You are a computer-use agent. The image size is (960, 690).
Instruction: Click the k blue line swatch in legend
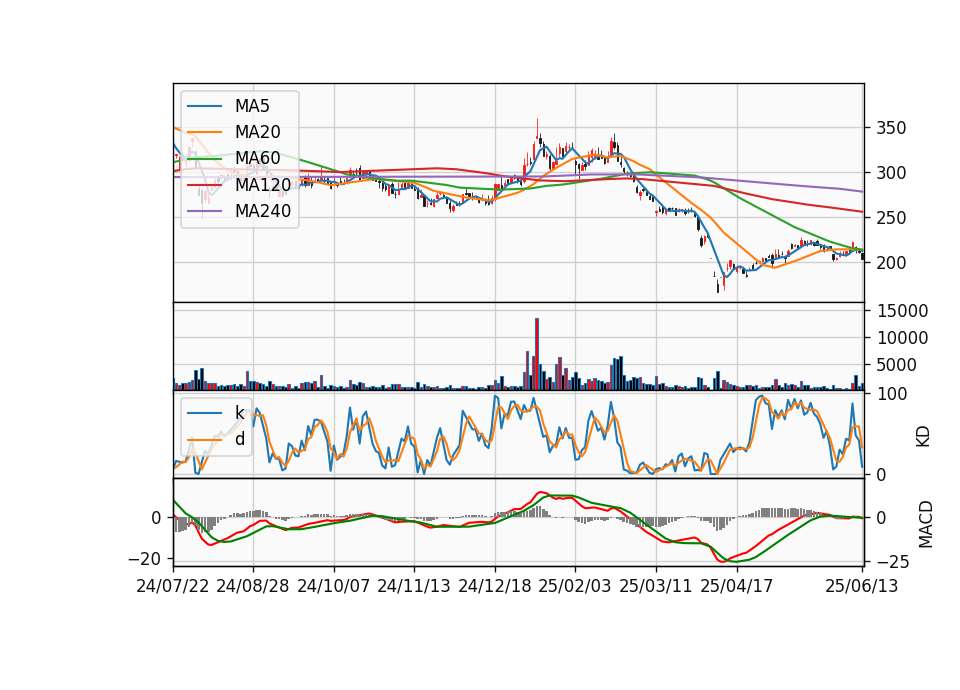204,413
